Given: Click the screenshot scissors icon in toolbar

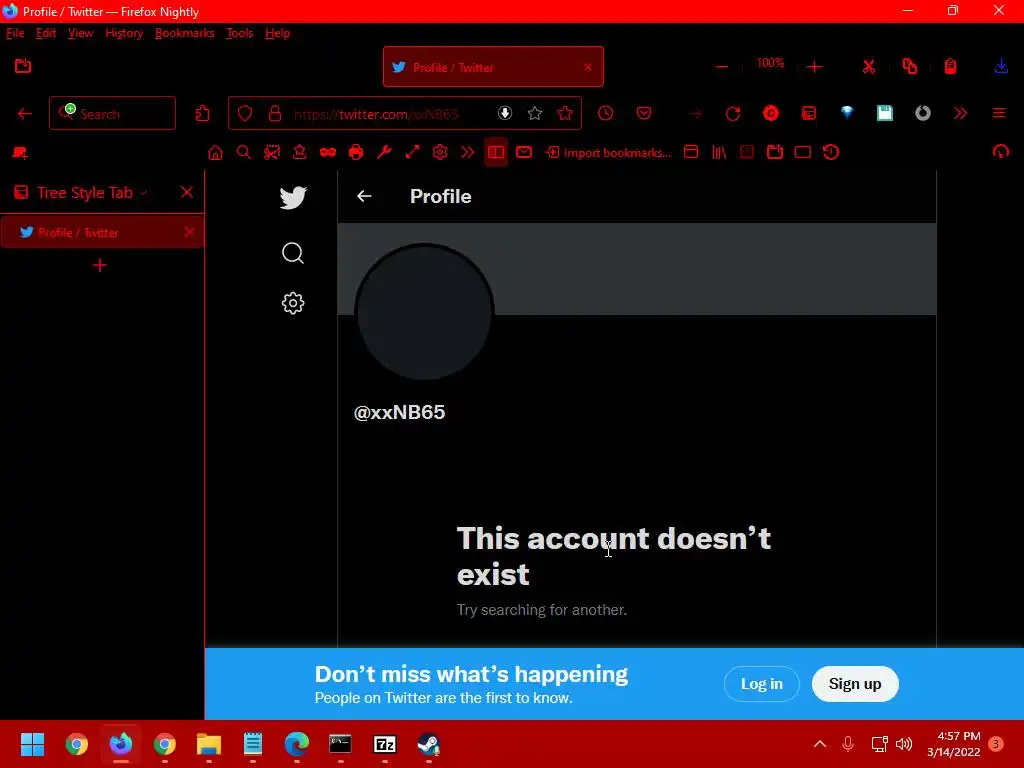Looking at the screenshot, I should point(272,153).
